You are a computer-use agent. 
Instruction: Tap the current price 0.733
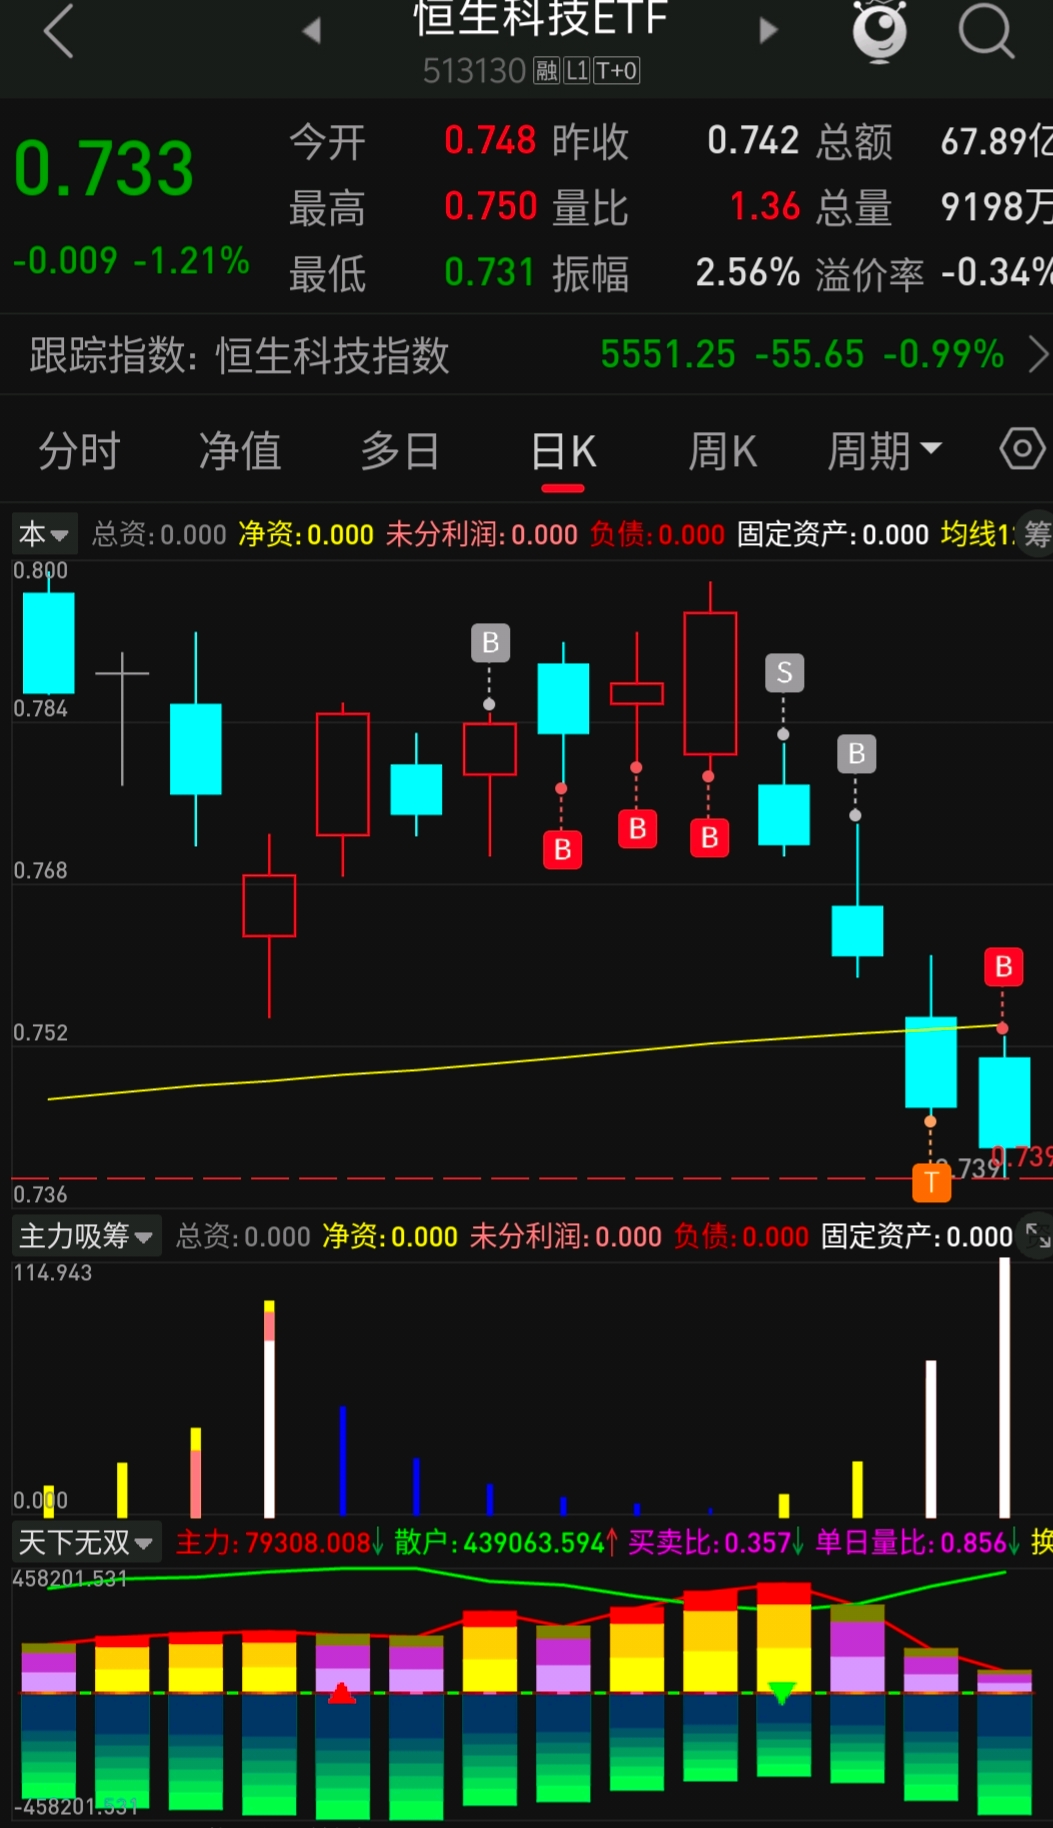coord(104,168)
